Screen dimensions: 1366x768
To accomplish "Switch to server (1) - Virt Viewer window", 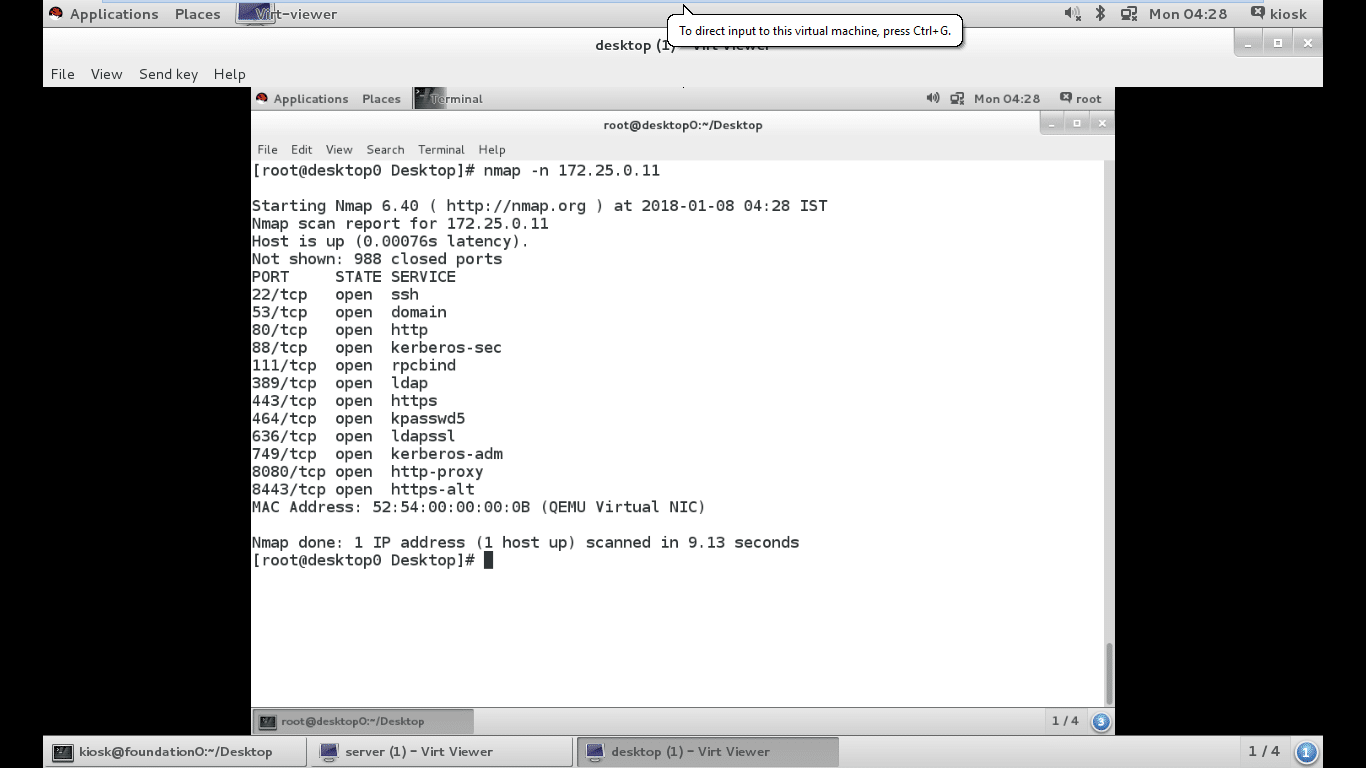I will 442,752.
